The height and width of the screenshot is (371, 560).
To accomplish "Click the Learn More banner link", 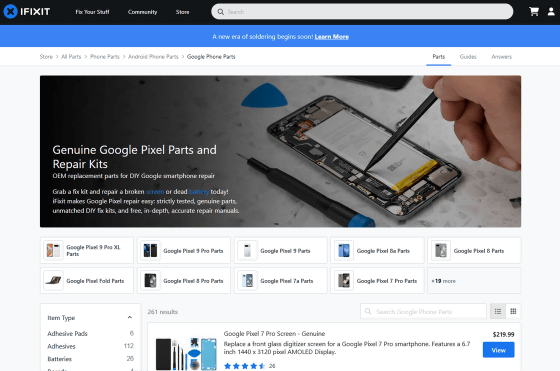I will click(331, 36).
